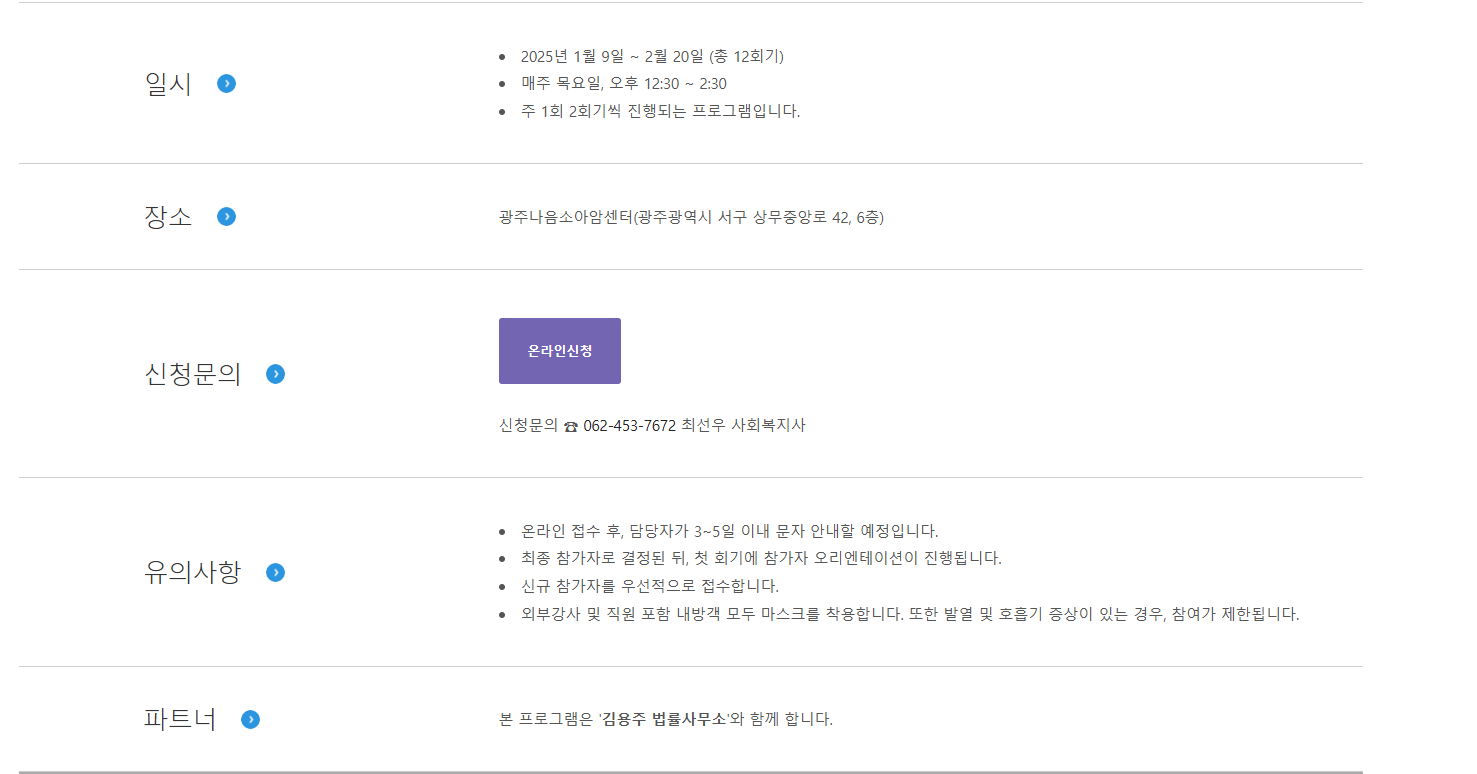1477x774 pixels.
Task: Click the blue arrow icon beside 유의사항
Action: (x=275, y=572)
